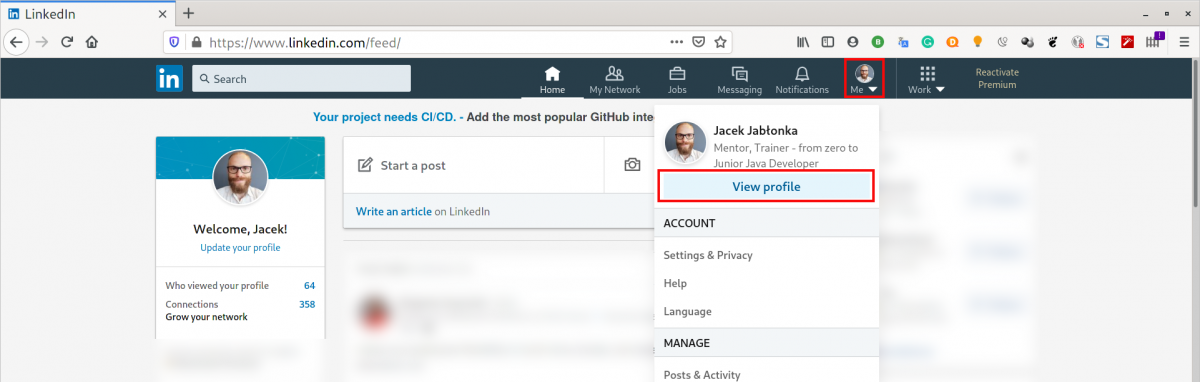Screen dimensions: 1200x382
Task: Go to the browser home page
Action: tap(92, 42)
